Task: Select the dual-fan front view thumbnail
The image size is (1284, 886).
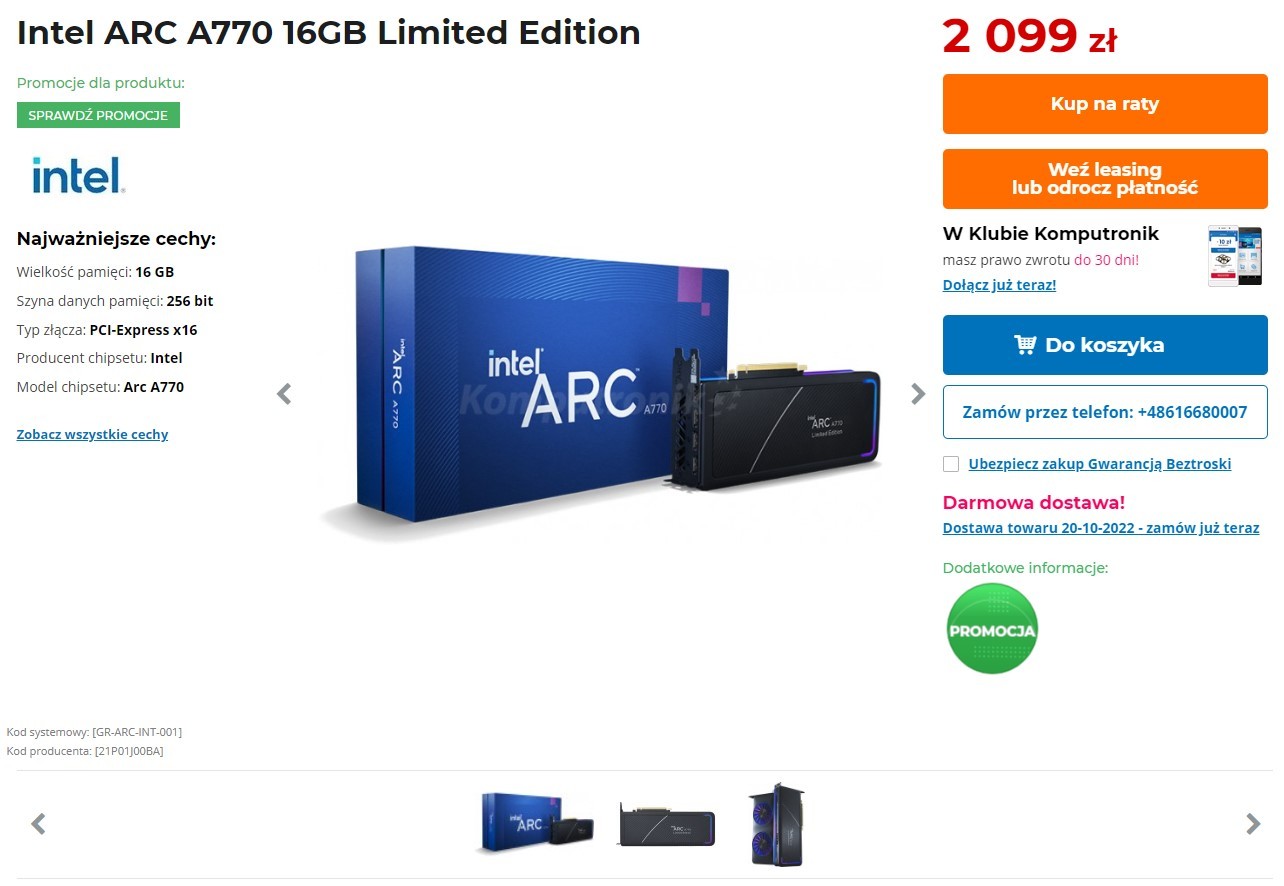Action: tap(777, 823)
